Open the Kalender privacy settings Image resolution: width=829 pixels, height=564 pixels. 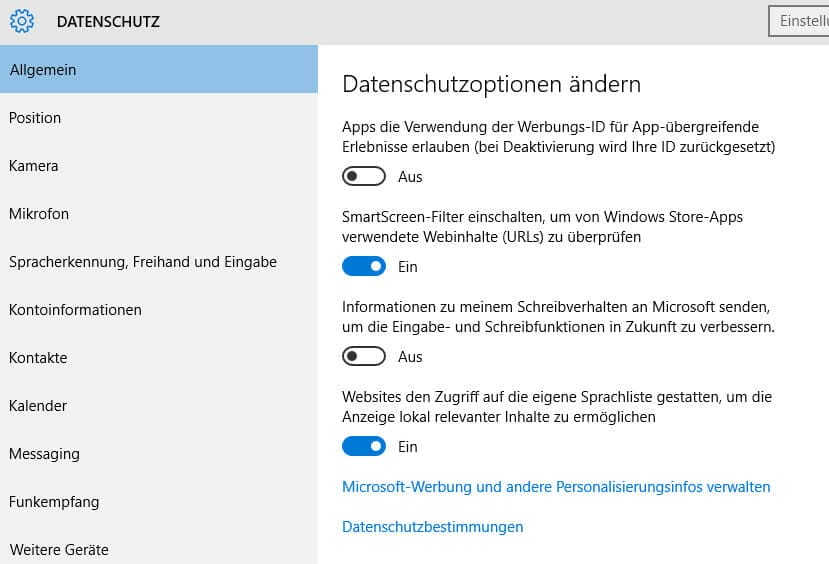coord(38,406)
